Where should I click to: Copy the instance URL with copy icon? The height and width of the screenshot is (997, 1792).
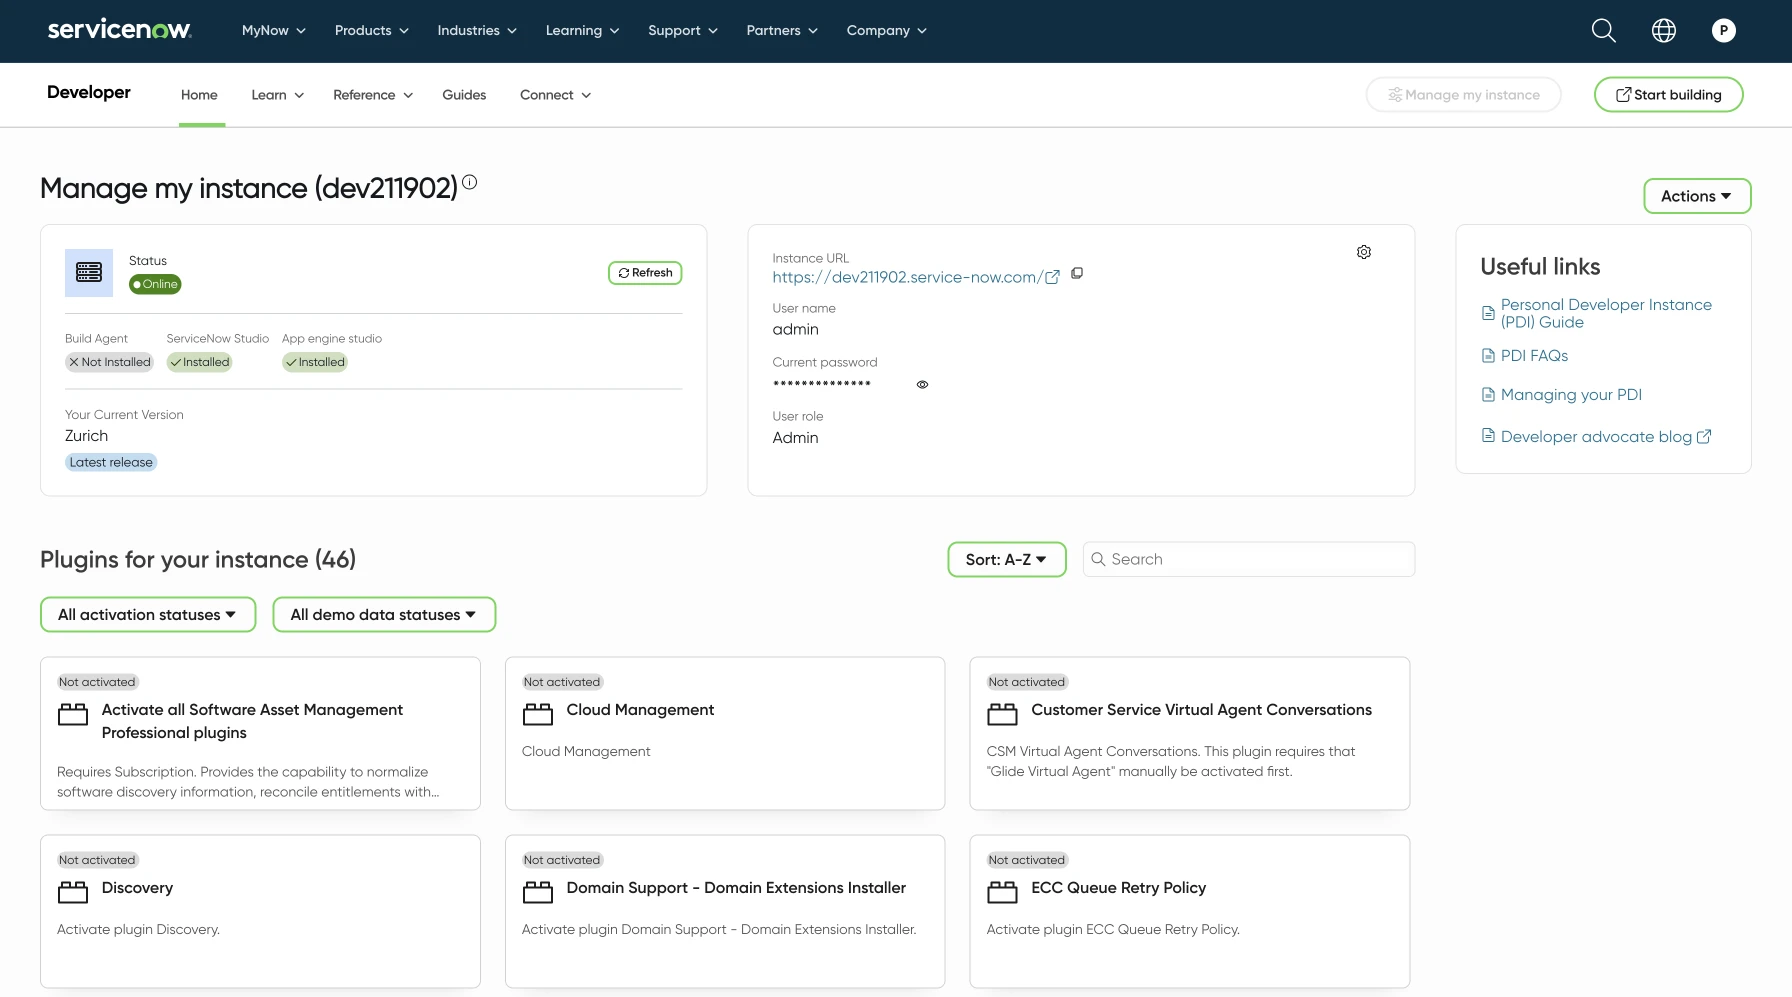(x=1077, y=273)
